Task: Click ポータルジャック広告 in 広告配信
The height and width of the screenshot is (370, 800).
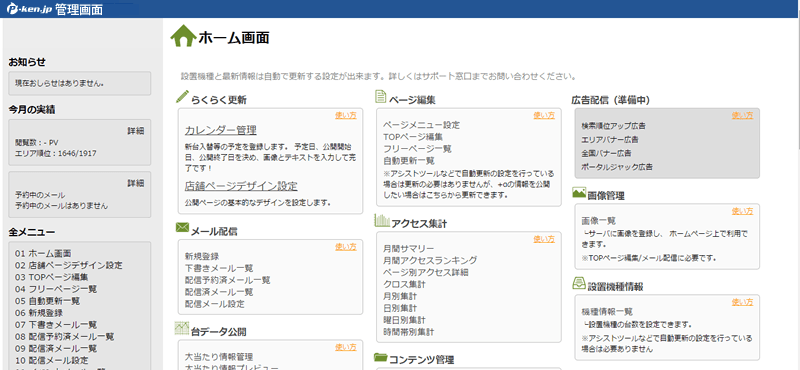Action: click(617, 167)
